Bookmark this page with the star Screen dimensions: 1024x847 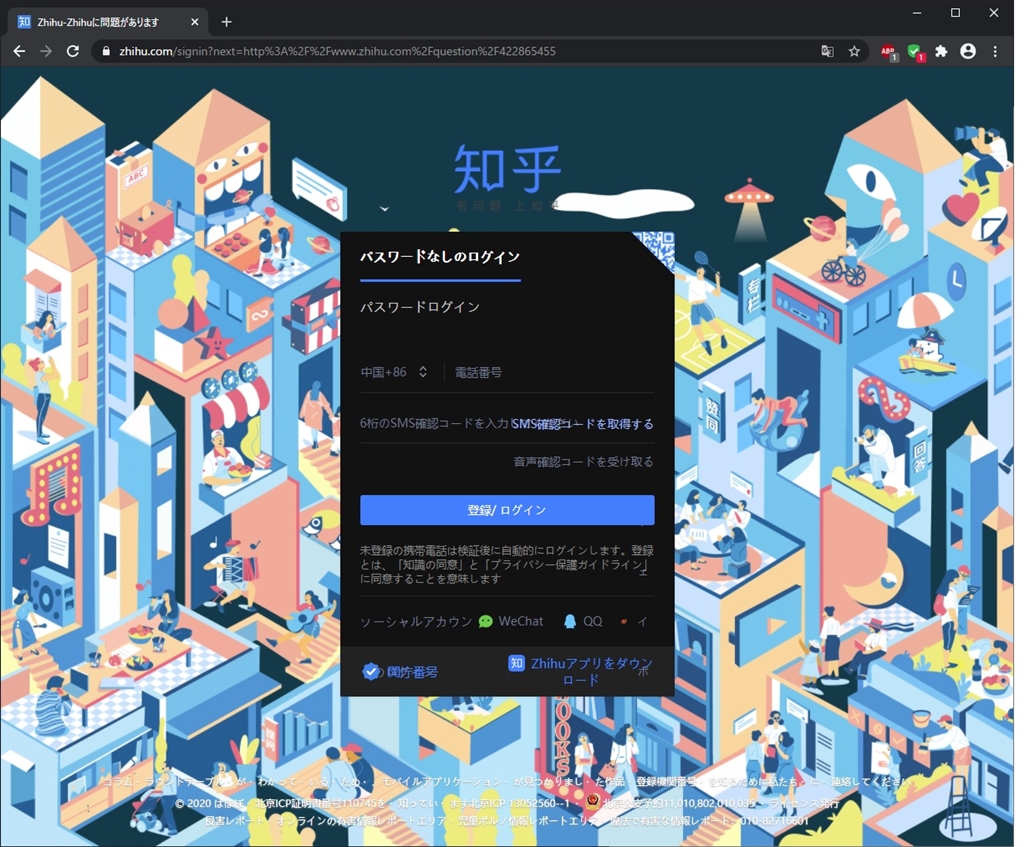pos(854,51)
